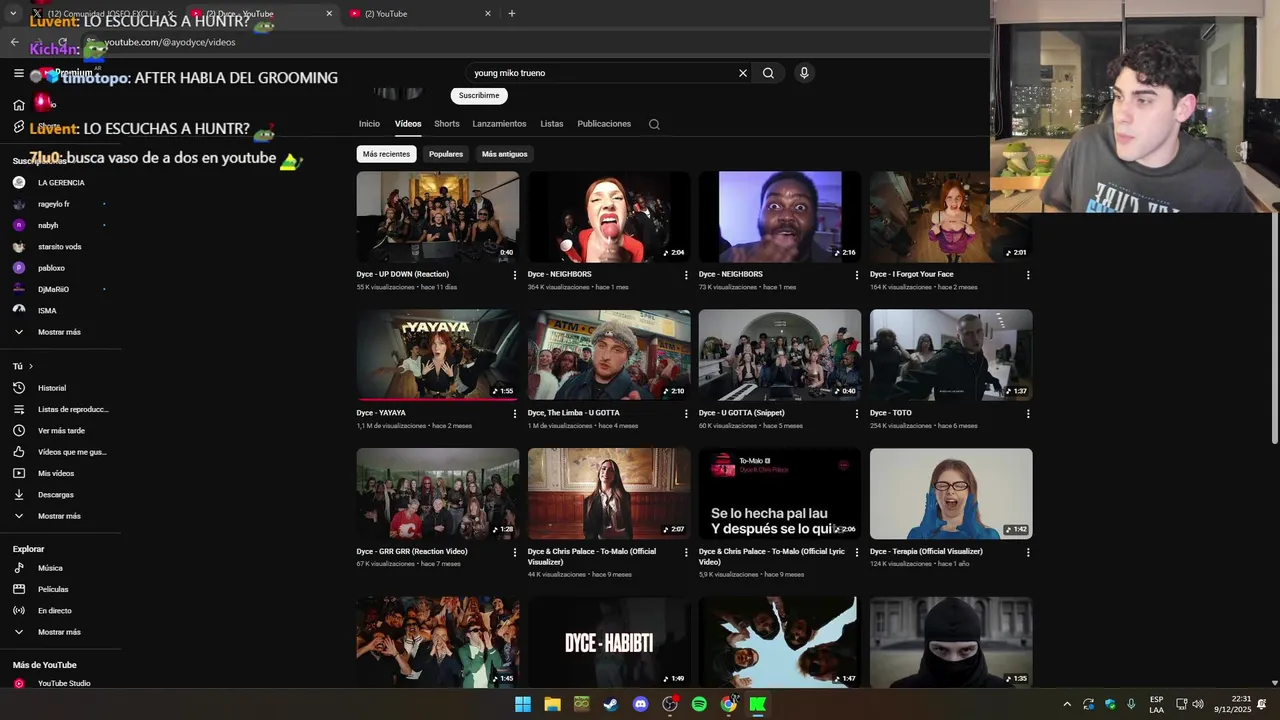Image resolution: width=1280 pixels, height=720 pixels.
Task: Play DYCE - HABIBTI video thumbnail
Action: point(609,642)
